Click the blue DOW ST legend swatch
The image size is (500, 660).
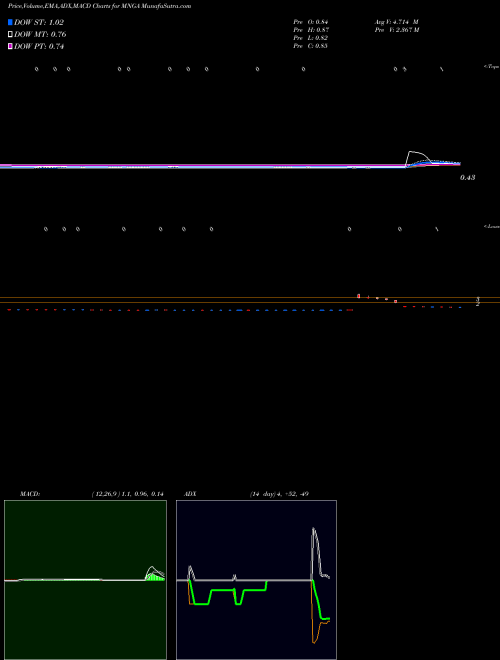click(x=11, y=22)
